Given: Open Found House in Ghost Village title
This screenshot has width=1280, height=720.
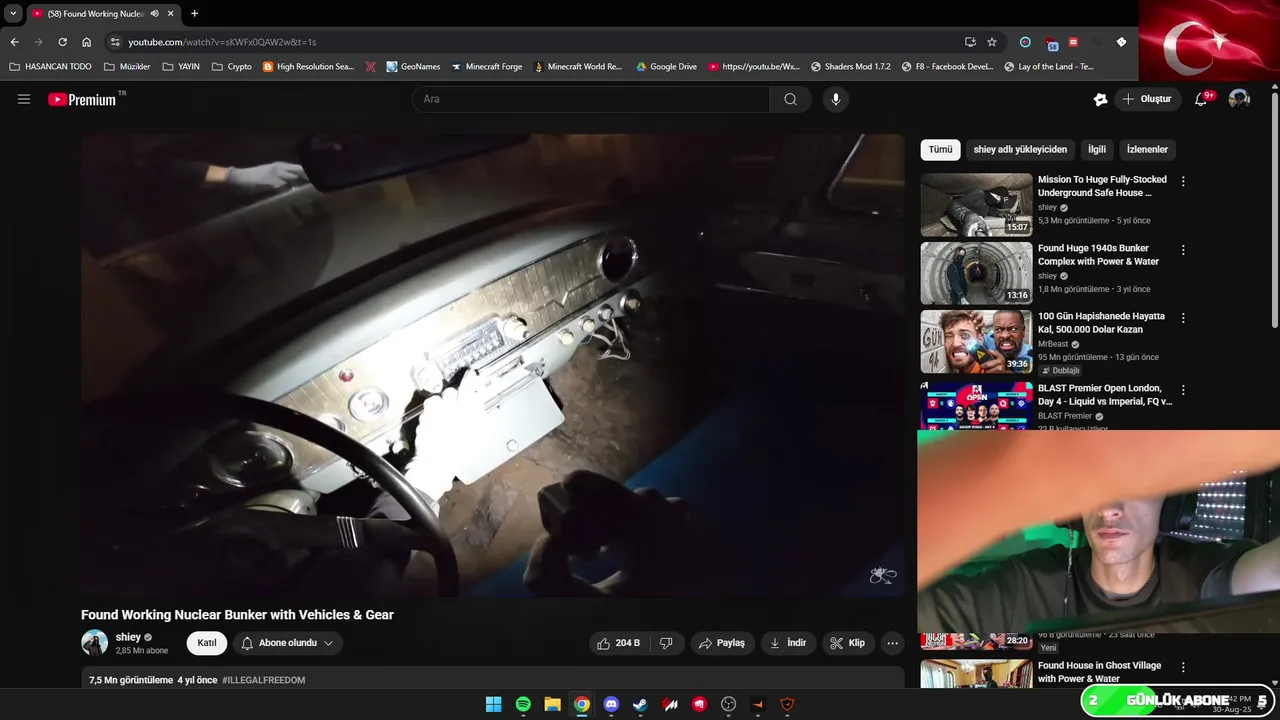Looking at the screenshot, I should pyautogui.click(x=1099, y=672).
